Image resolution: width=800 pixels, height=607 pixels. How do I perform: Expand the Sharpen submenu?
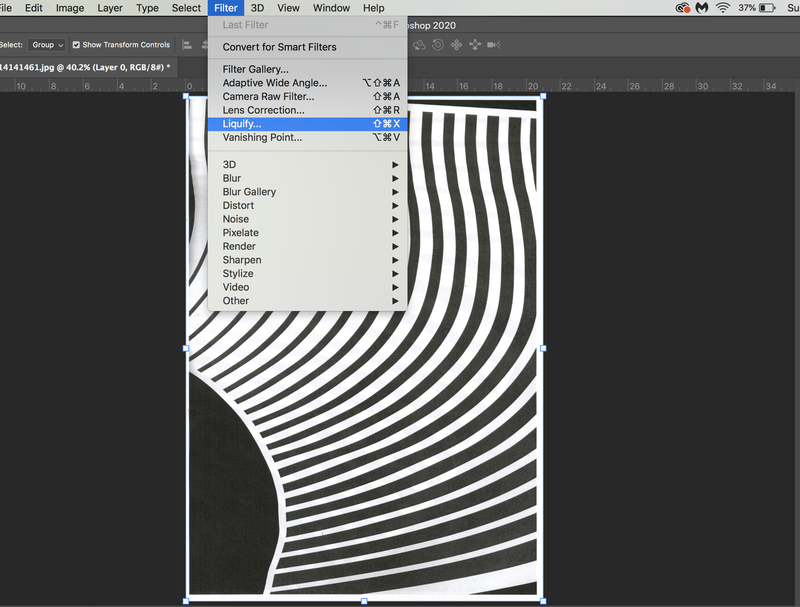click(x=307, y=260)
